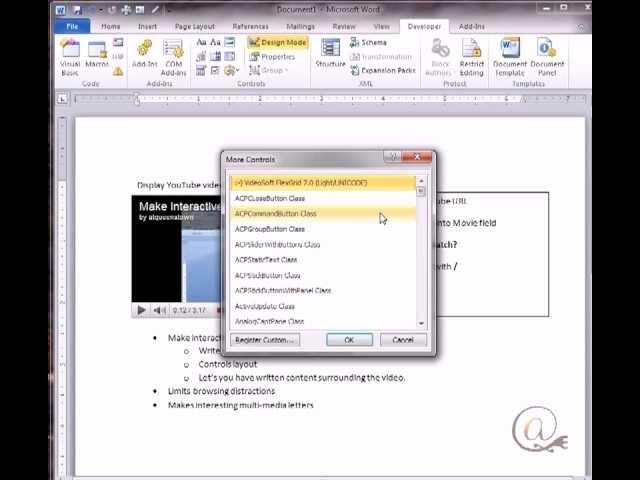Click the 'Controls layout' bullet text
Image resolution: width=640 pixels, height=480 pixels.
pos(228,364)
